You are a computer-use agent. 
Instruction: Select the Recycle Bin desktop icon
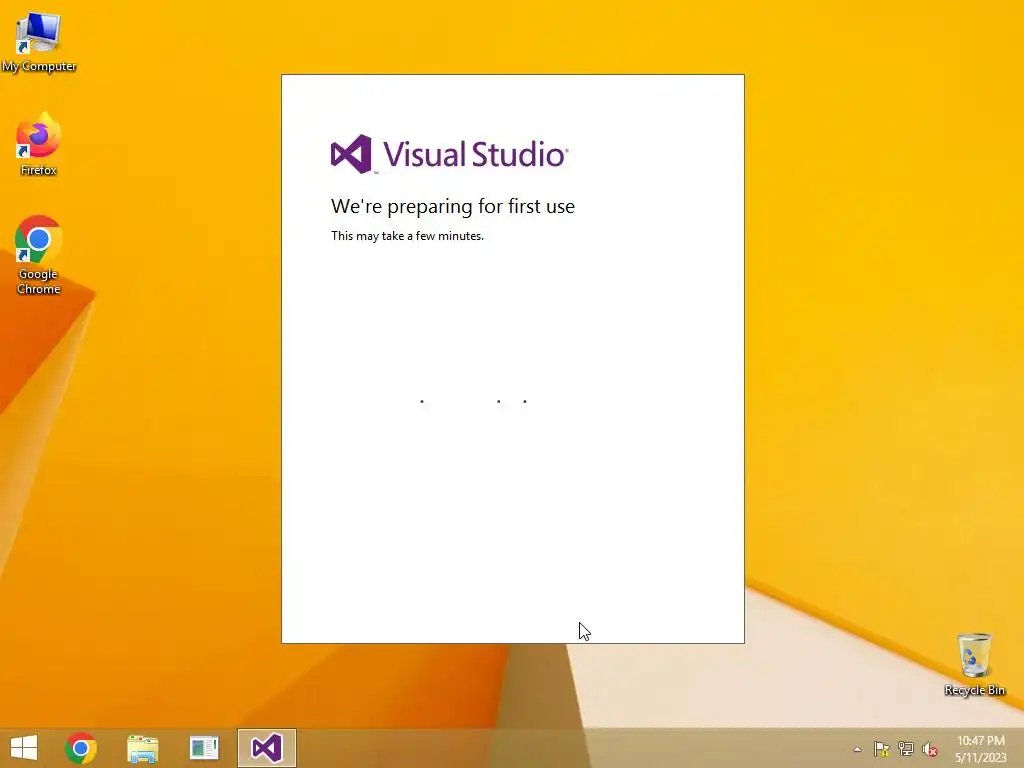[x=974, y=664]
